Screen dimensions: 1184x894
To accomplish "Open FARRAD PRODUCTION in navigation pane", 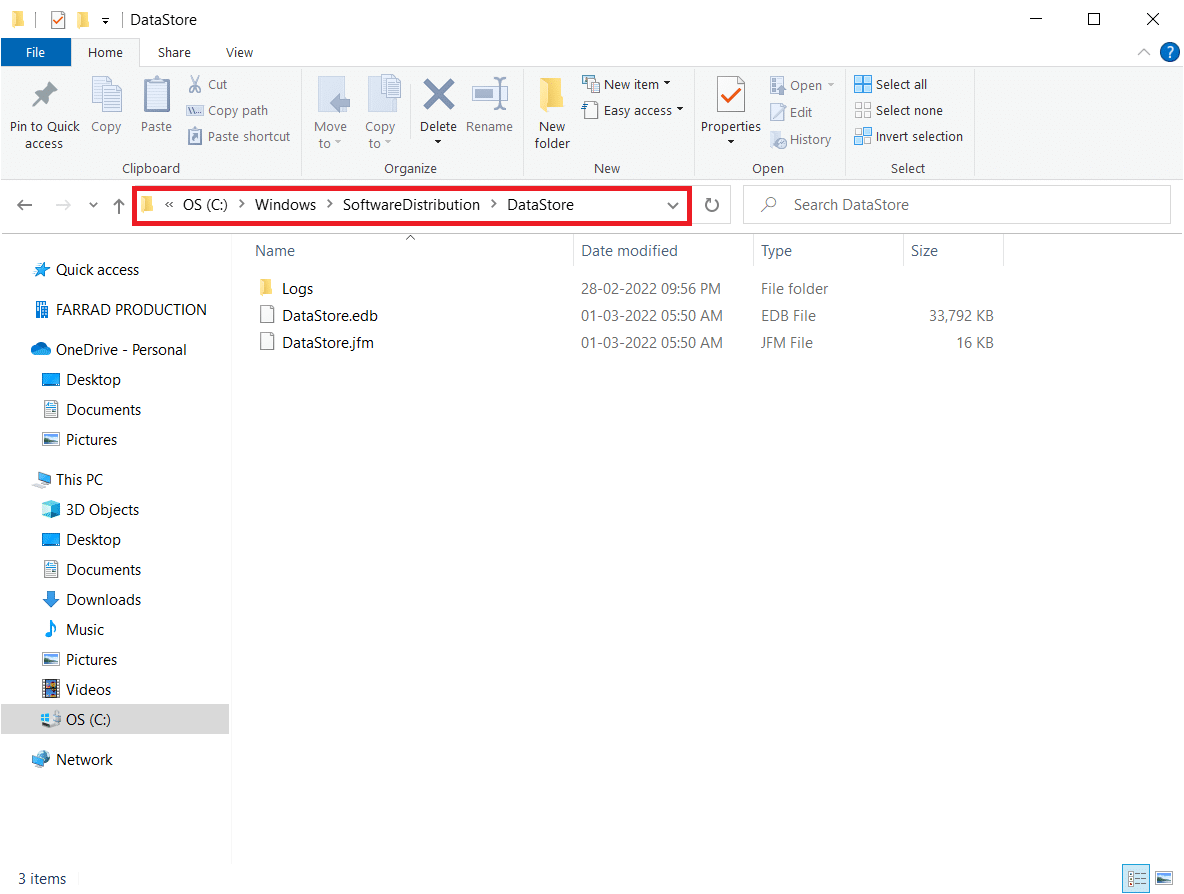I will (x=131, y=310).
